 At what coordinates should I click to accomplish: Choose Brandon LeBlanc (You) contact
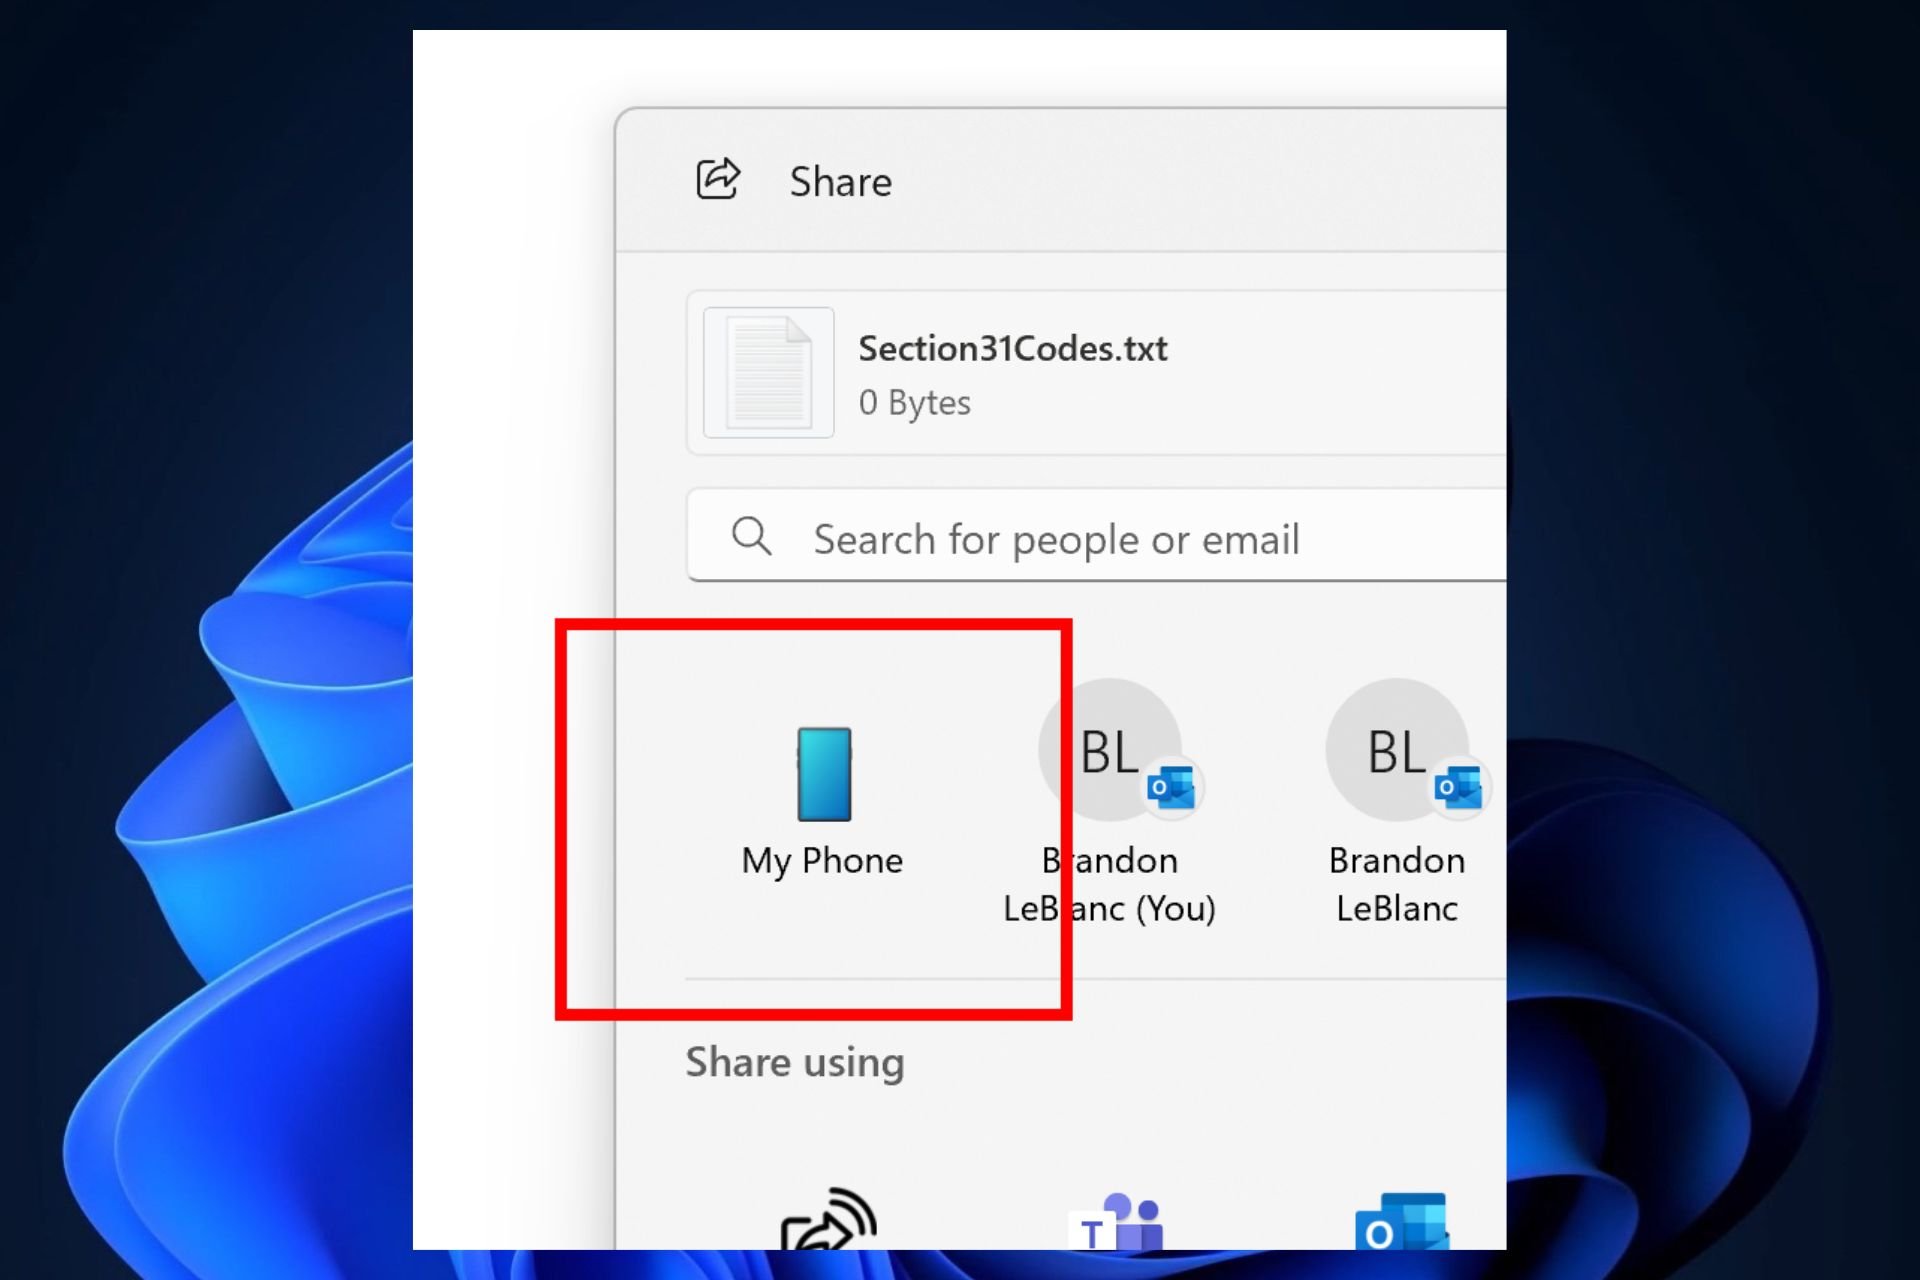click(1110, 803)
